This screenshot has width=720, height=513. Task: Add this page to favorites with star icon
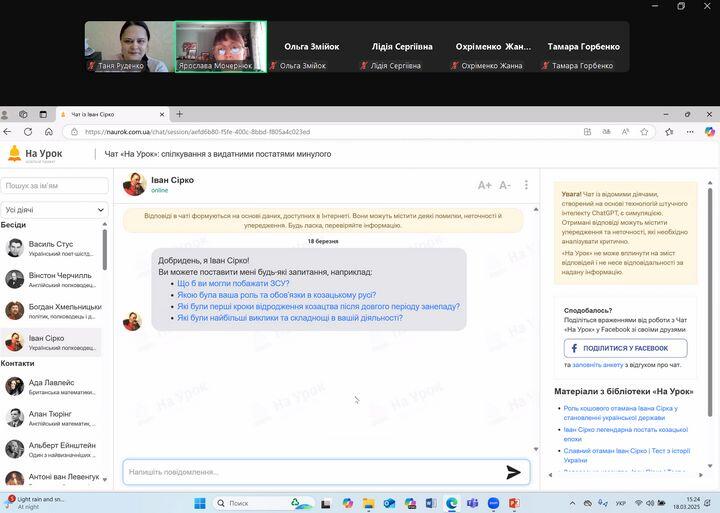click(x=644, y=132)
